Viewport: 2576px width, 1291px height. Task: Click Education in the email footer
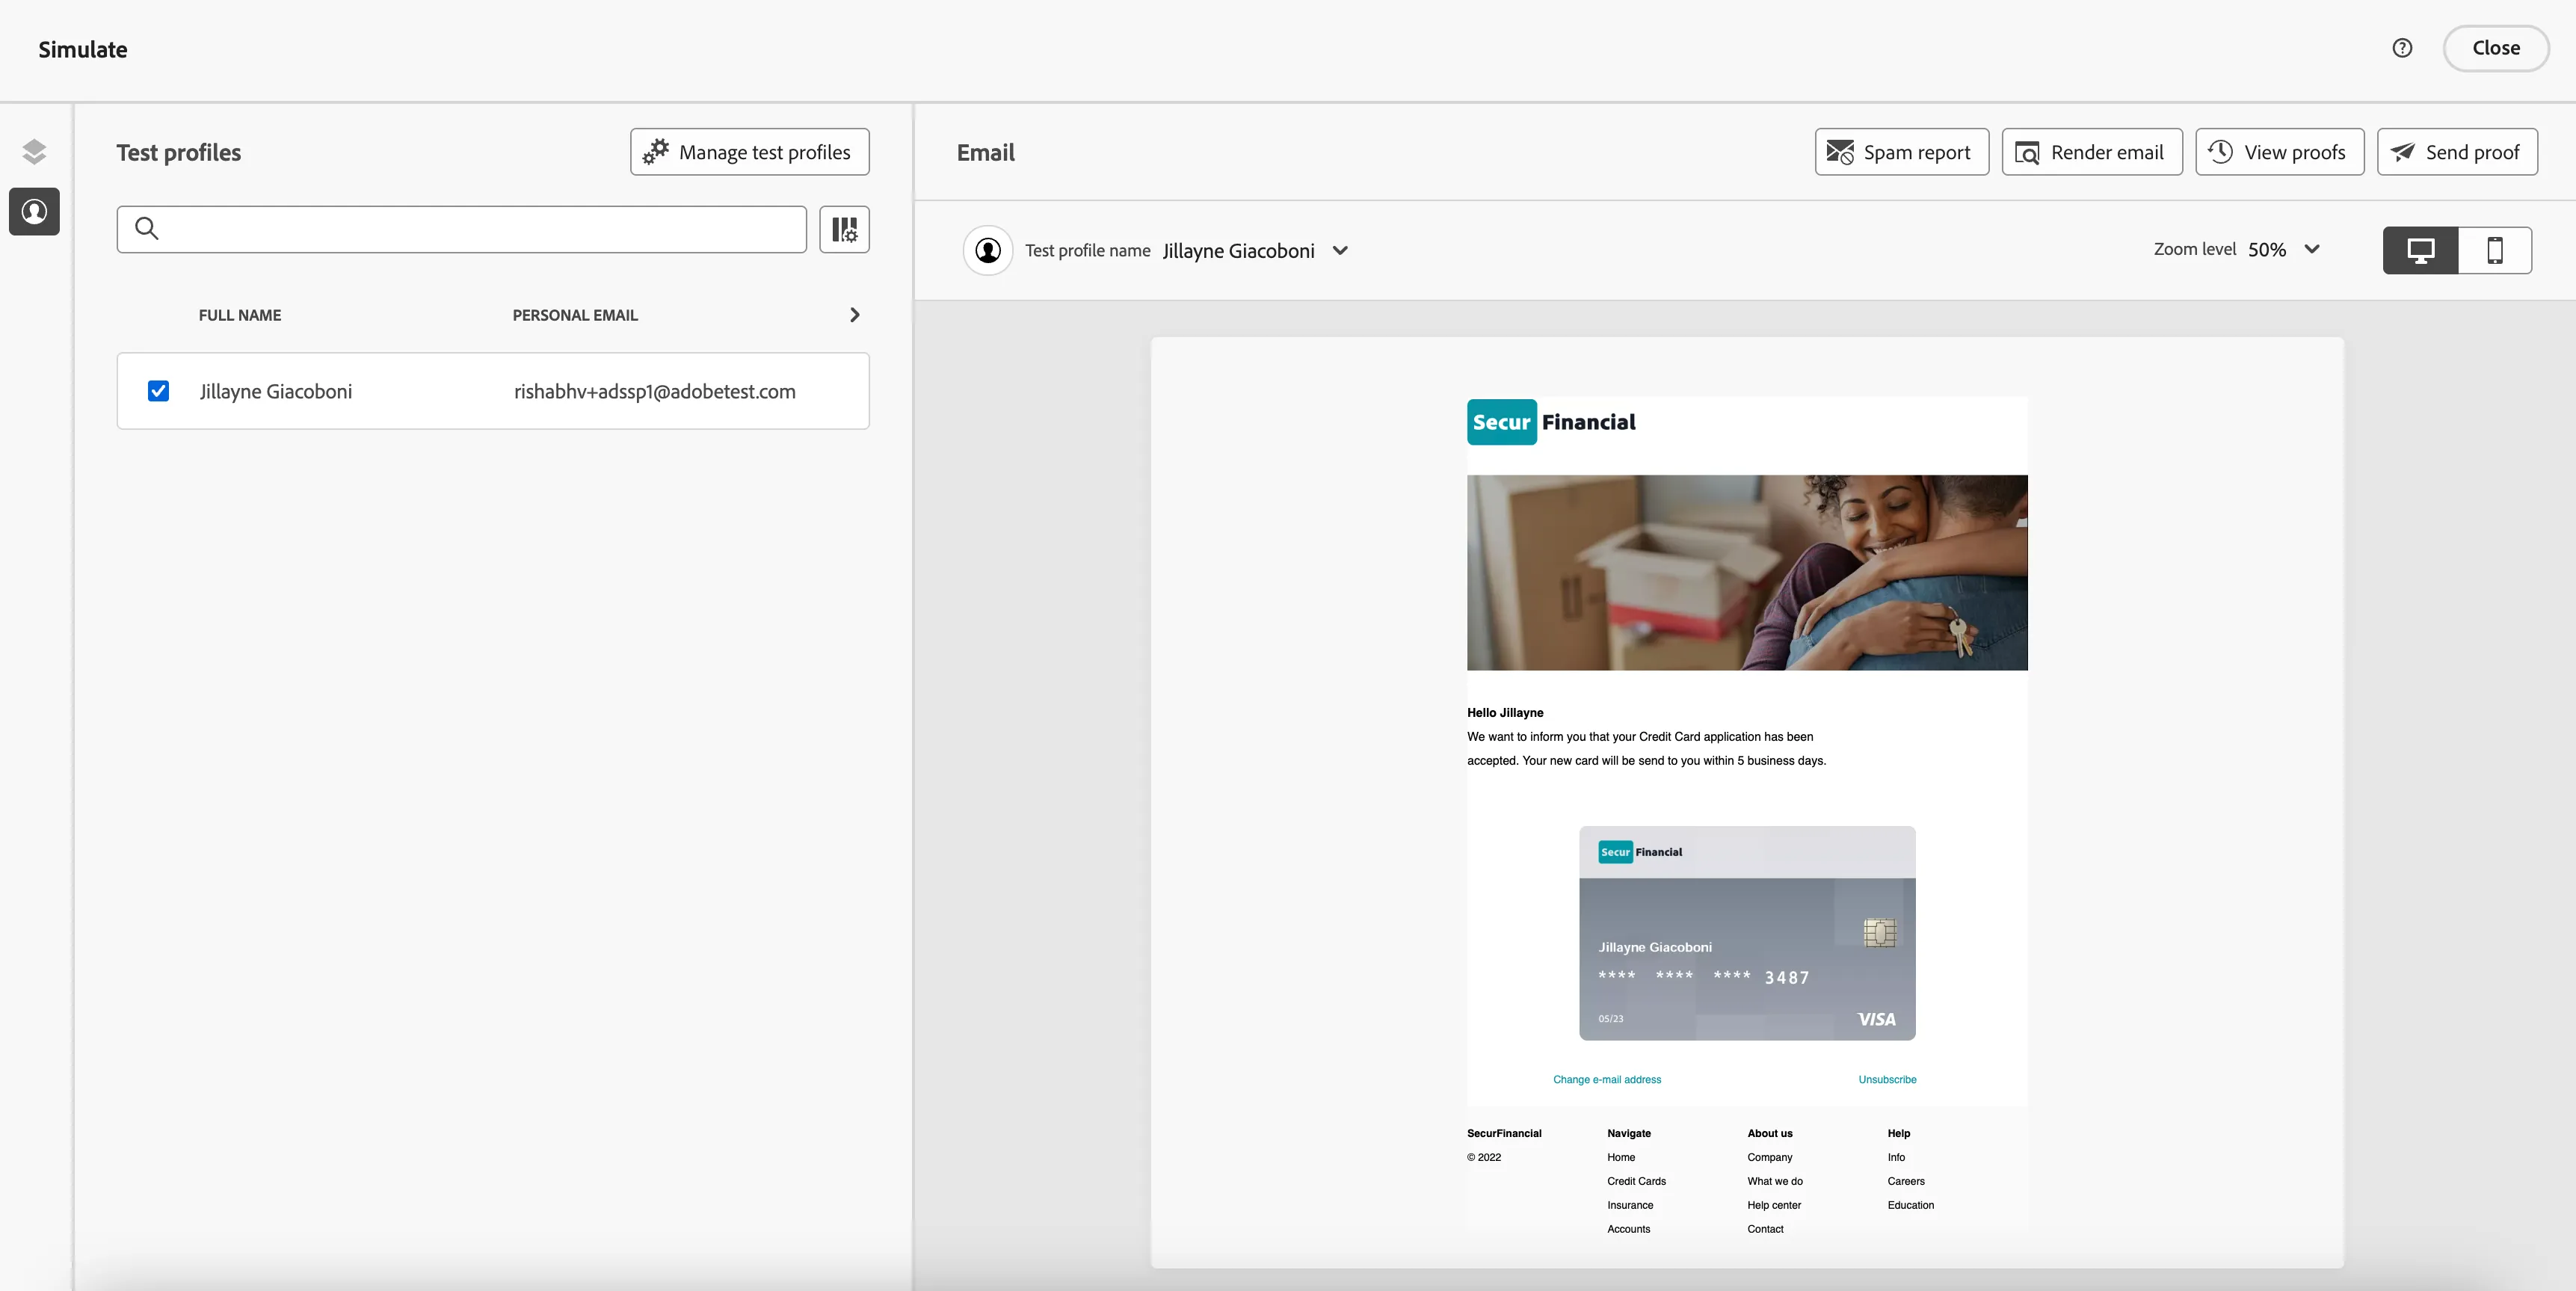(1910, 1205)
